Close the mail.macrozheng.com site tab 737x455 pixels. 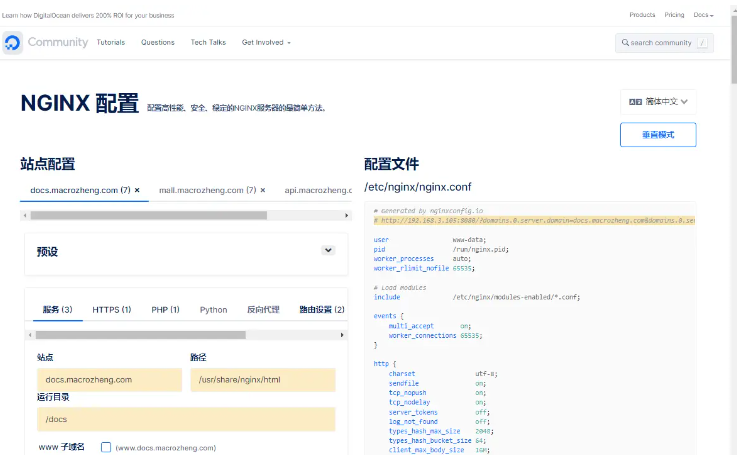pos(263,190)
